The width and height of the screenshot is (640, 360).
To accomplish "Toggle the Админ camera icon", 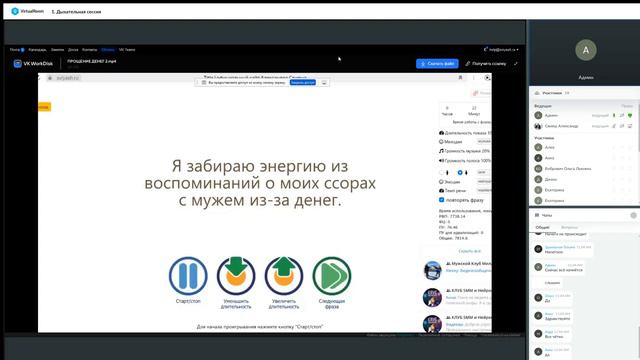I will [x=622, y=116].
